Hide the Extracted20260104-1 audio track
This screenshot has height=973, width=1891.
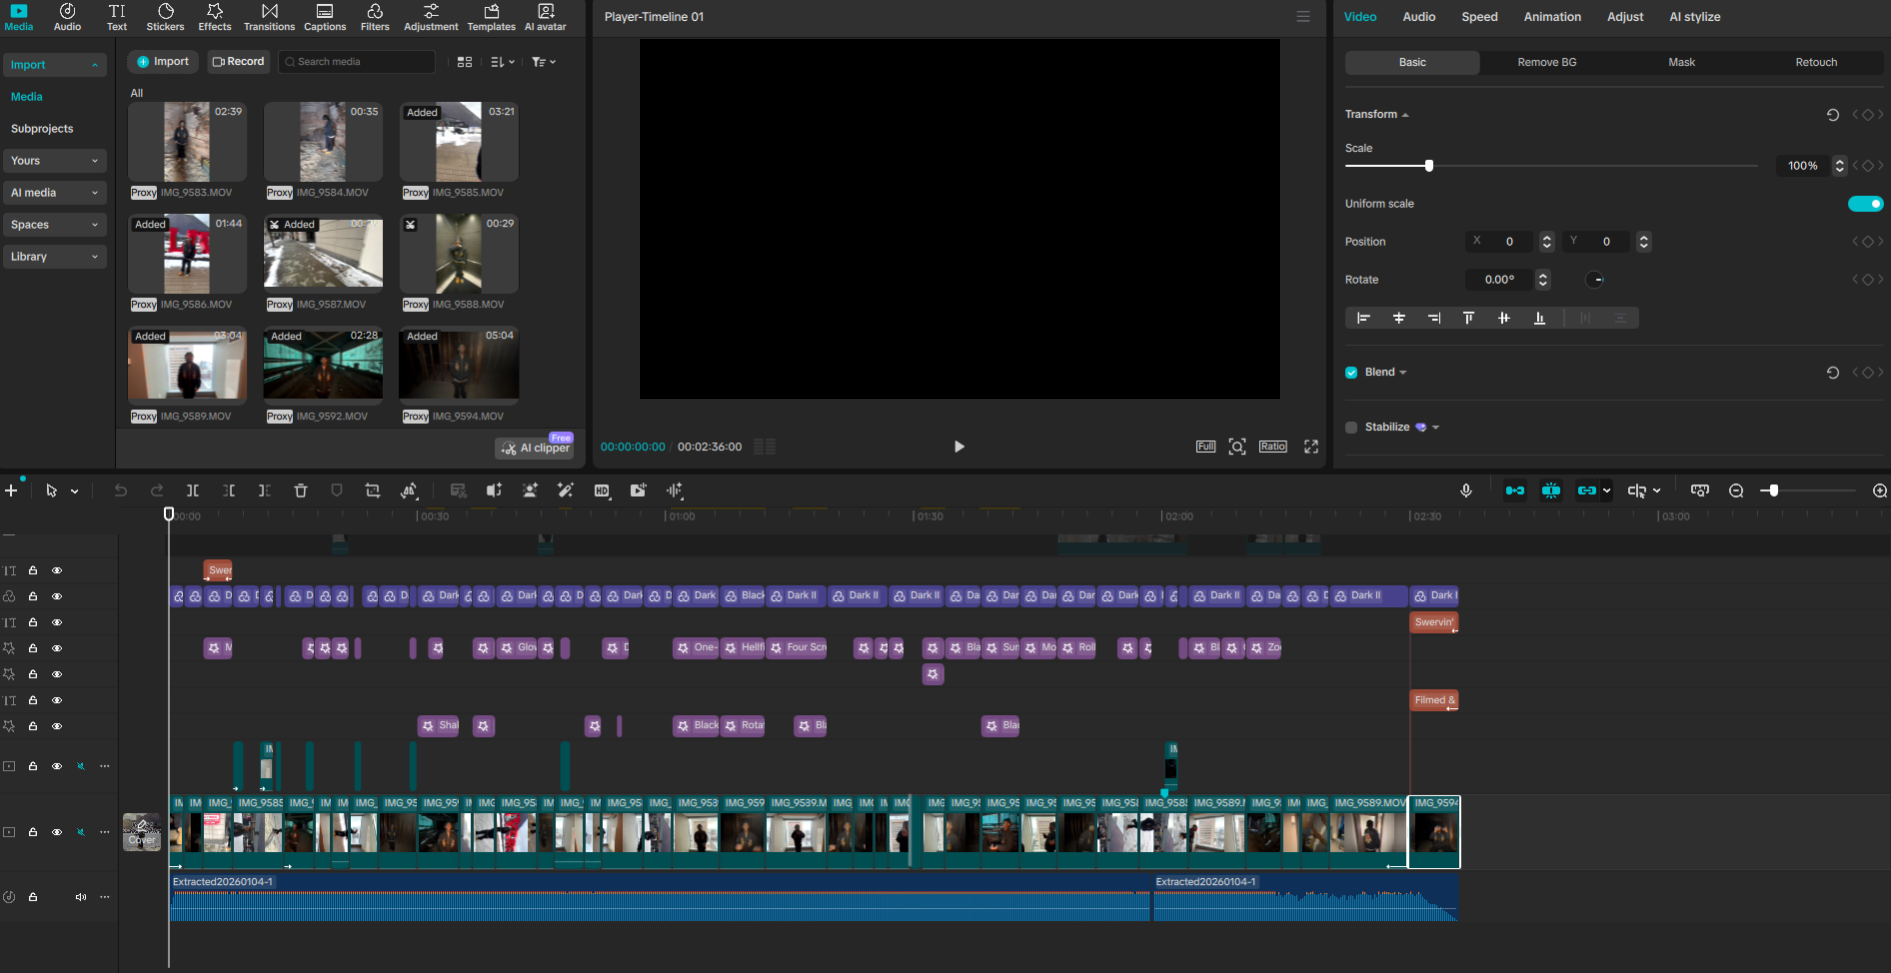pyautogui.click(x=80, y=897)
